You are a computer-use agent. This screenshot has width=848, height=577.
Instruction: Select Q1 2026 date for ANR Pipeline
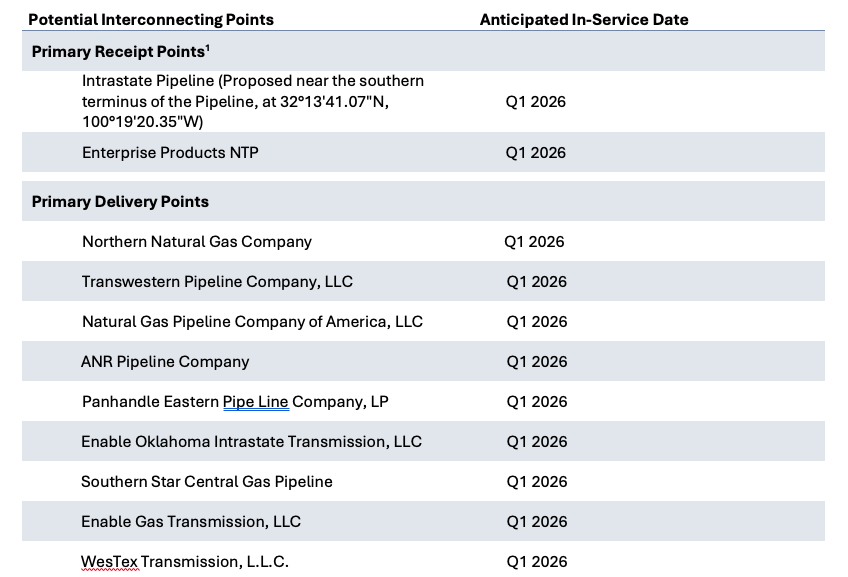[537, 362]
